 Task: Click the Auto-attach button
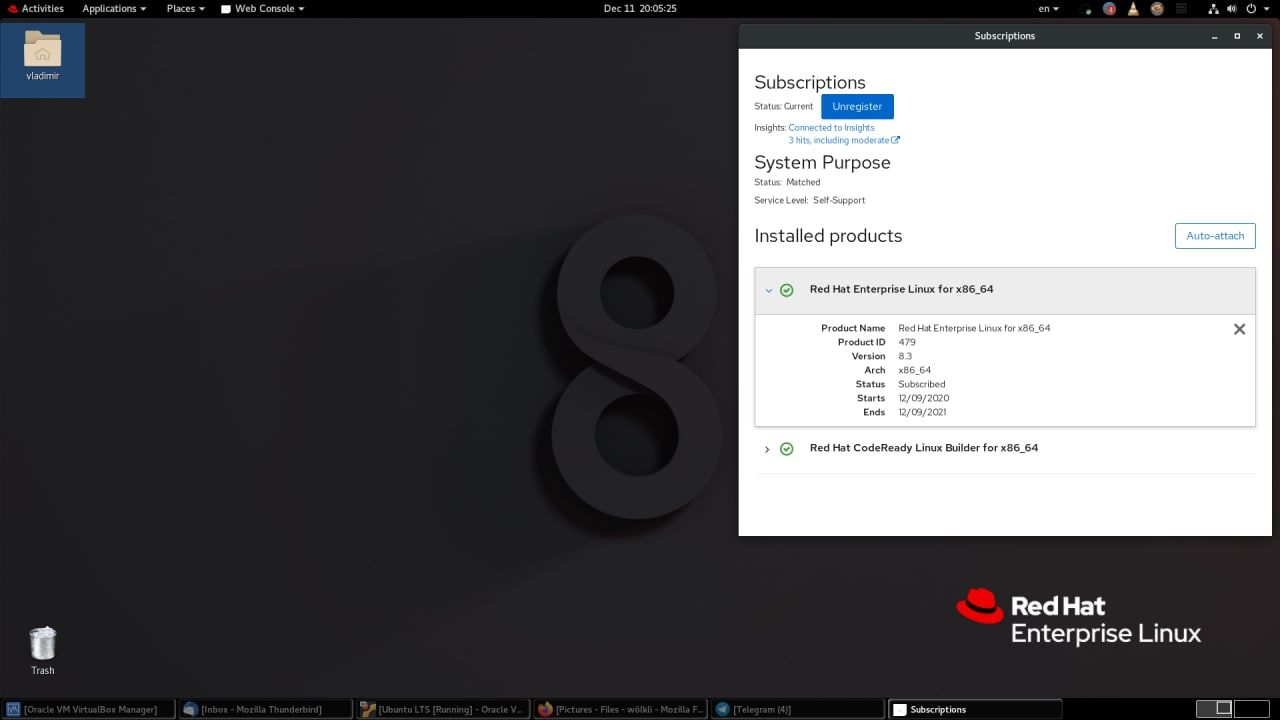[1215, 236]
